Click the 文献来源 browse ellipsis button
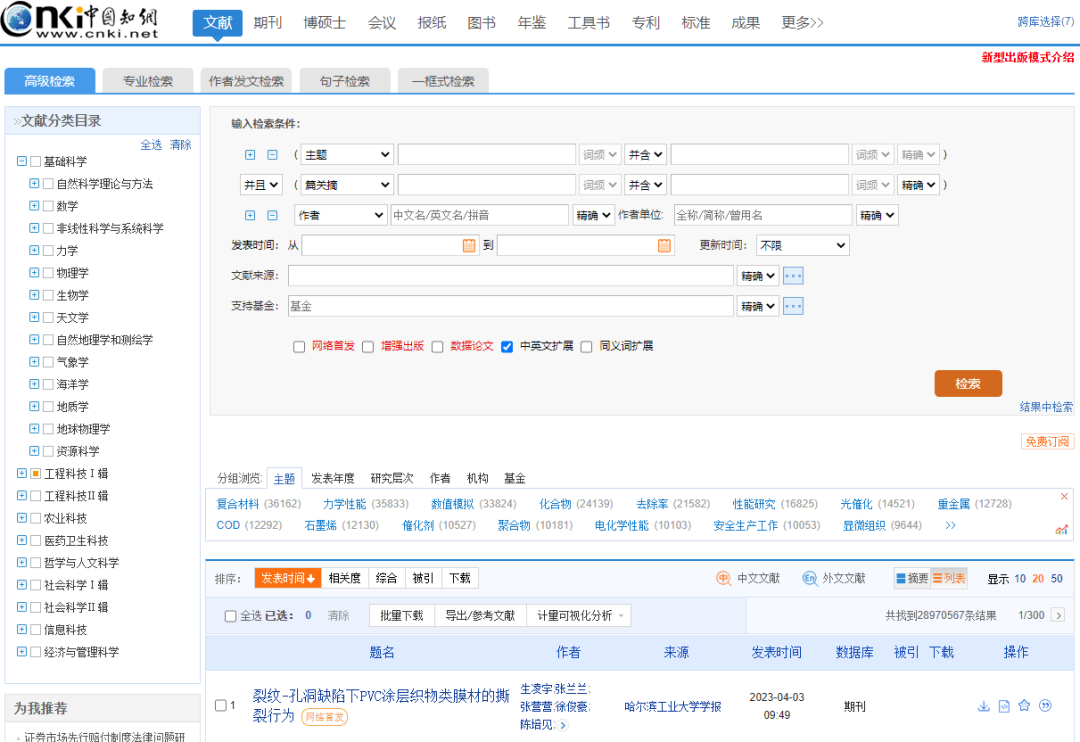The height and width of the screenshot is (742, 1080). click(793, 276)
